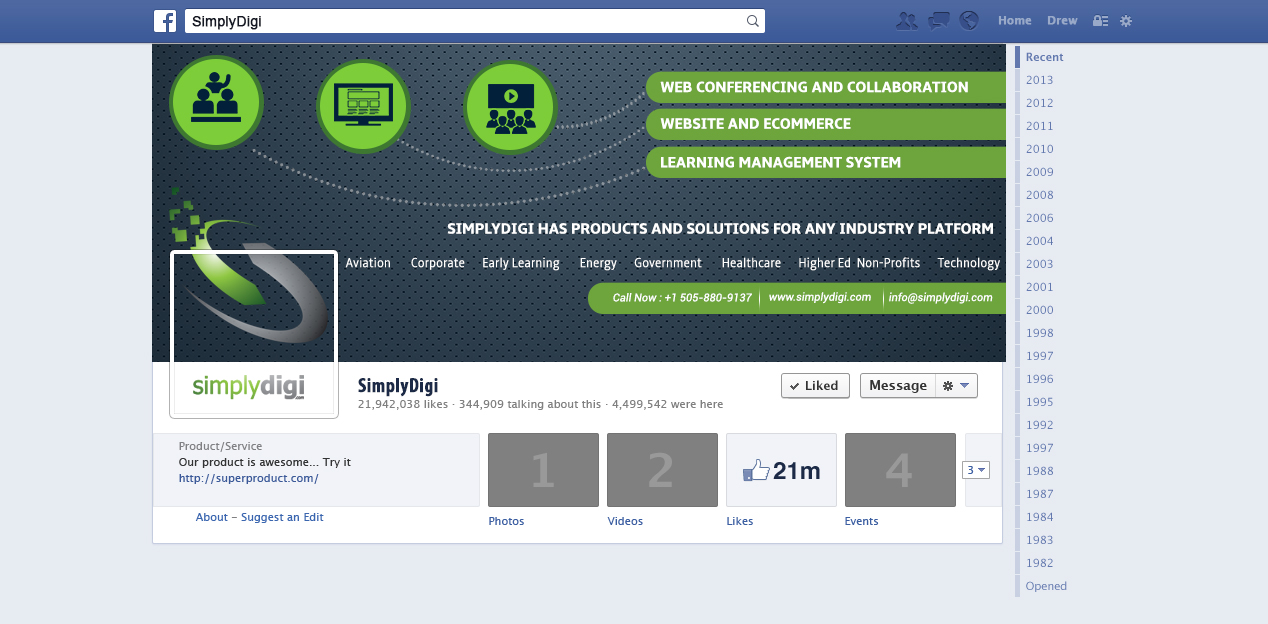Go to Home in top bar
Viewport: 1268px width, 624px height.
click(x=1014, y=21)
